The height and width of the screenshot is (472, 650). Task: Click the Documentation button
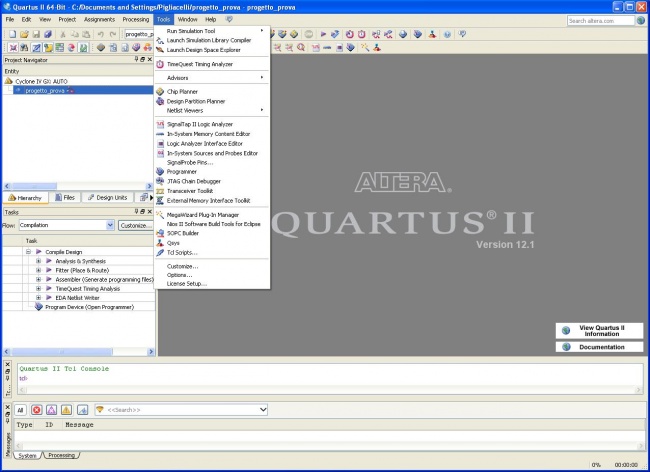[x=599, y=347]
